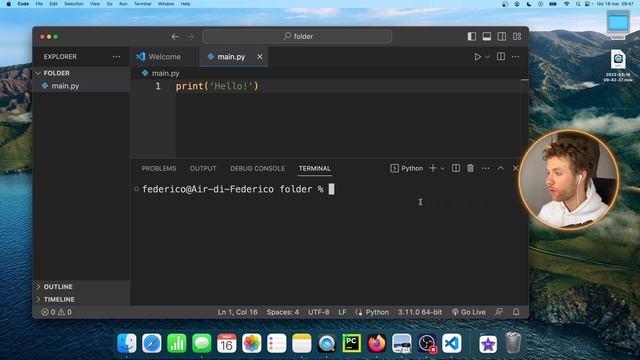Open Finder from the Dock
This screenshot has width=640, height=360.
(127, 343)
